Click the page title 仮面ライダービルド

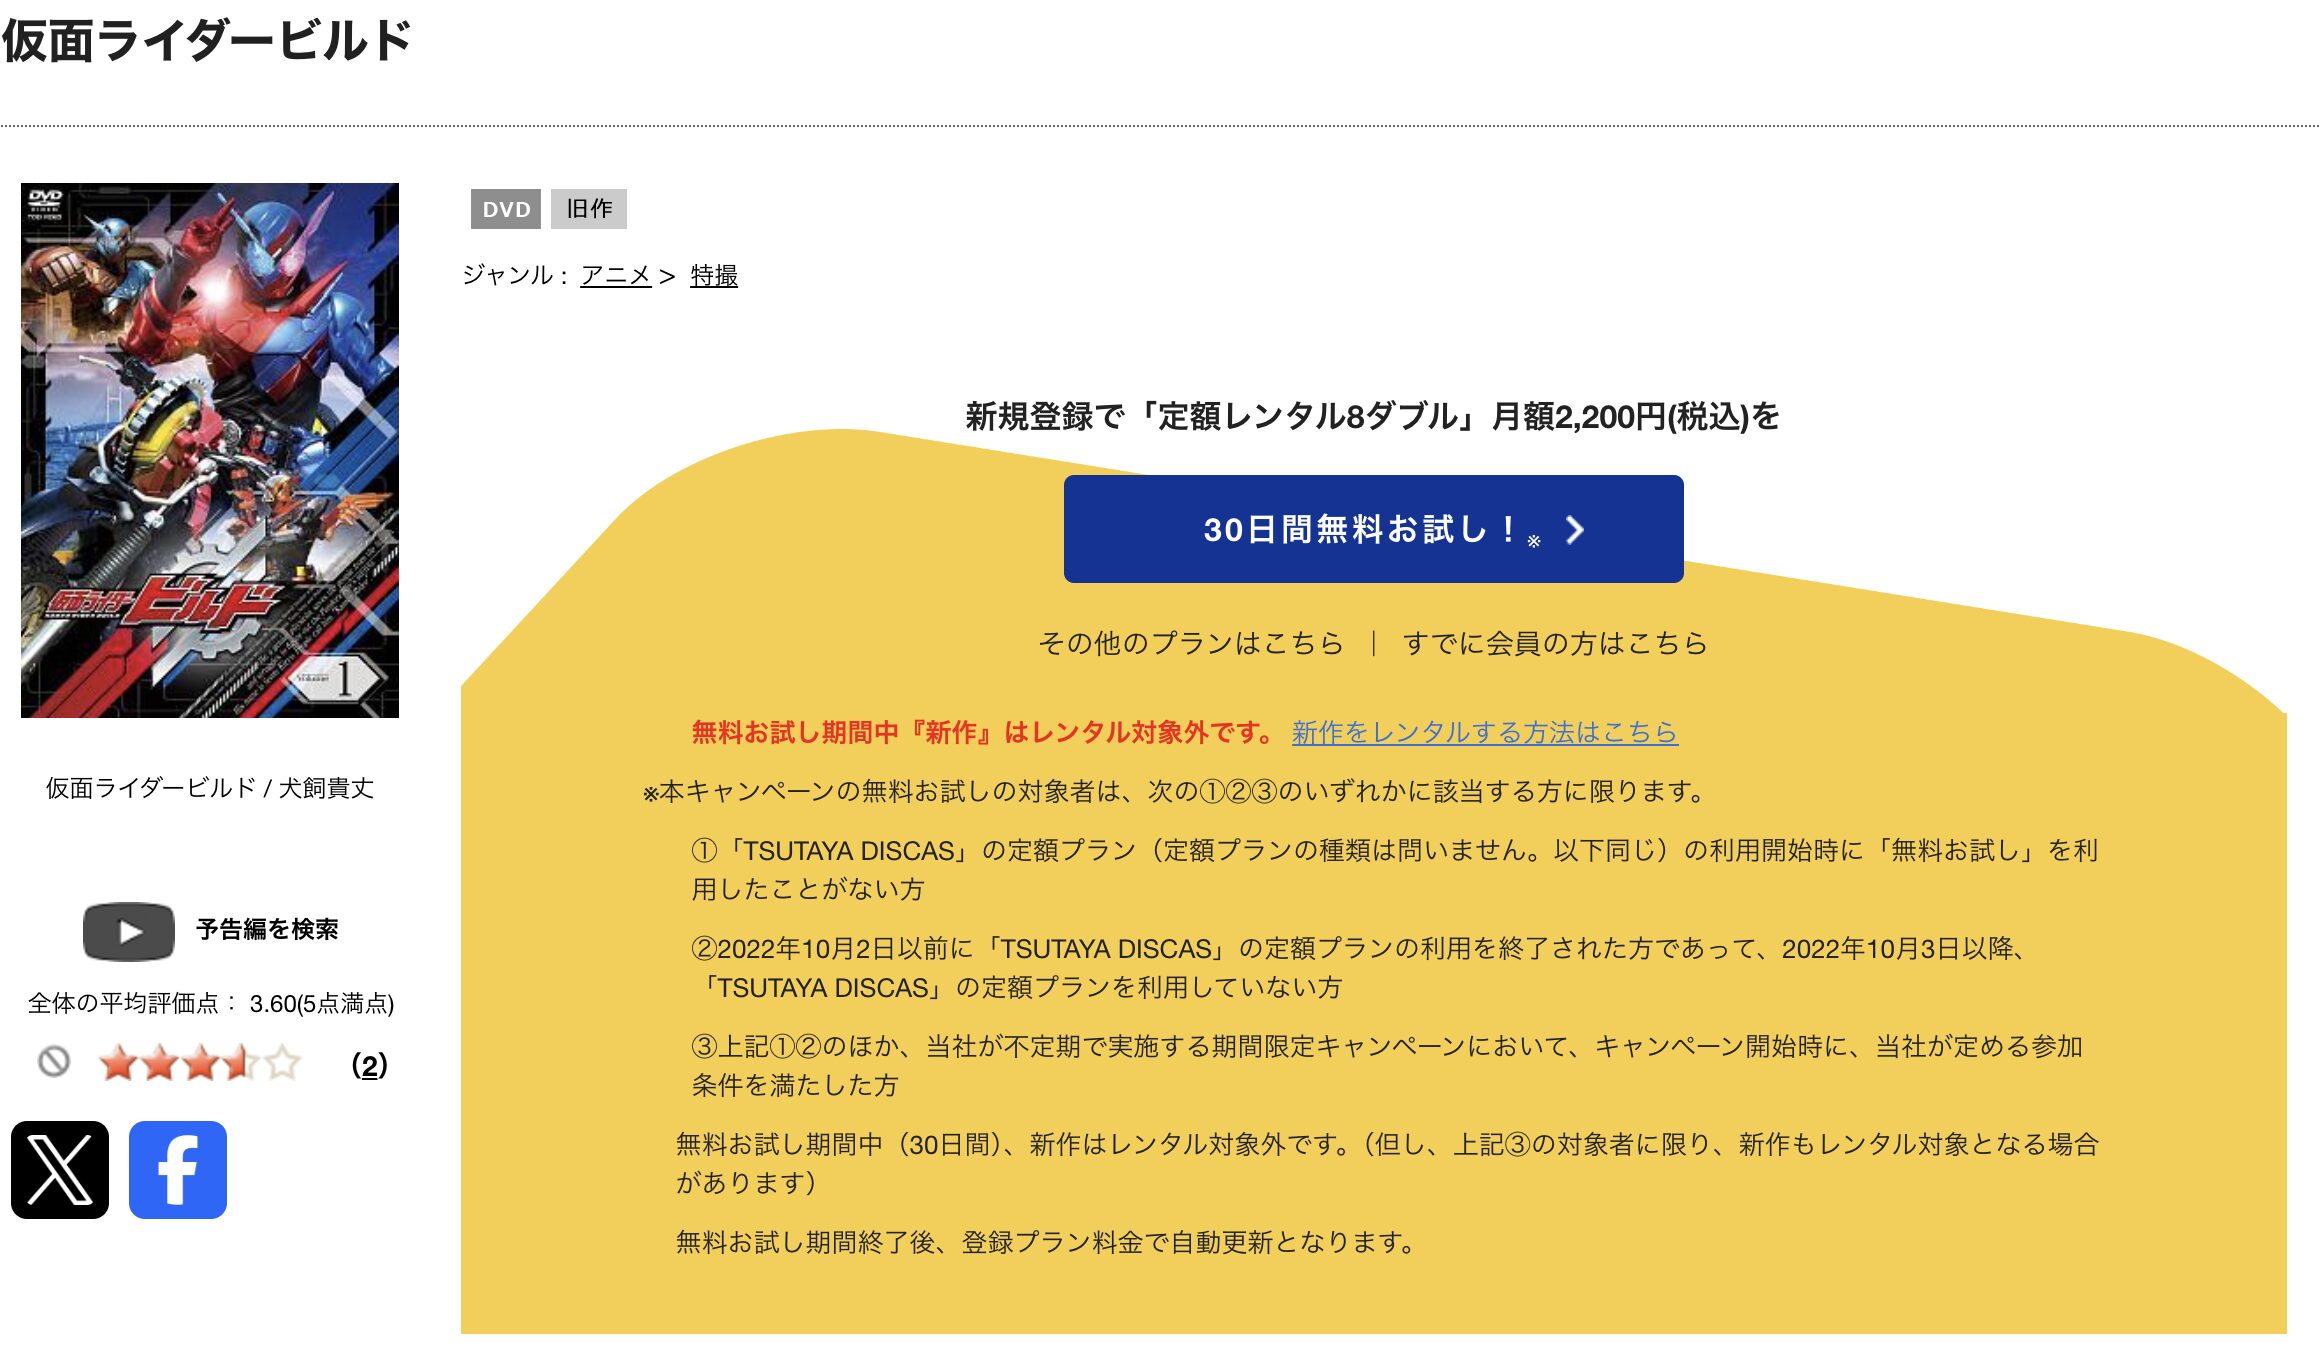tap(207, 41)
